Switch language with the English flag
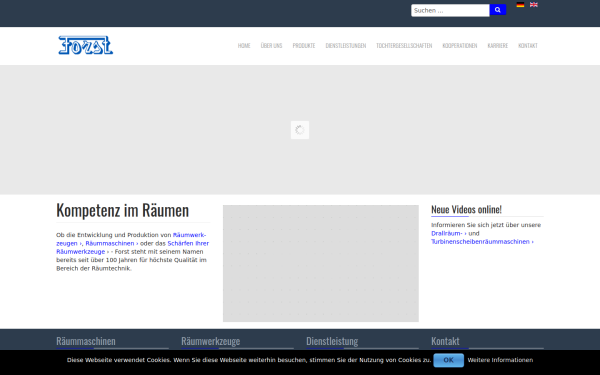Screen dimensions: 600x375 click(x=533, y=5)
